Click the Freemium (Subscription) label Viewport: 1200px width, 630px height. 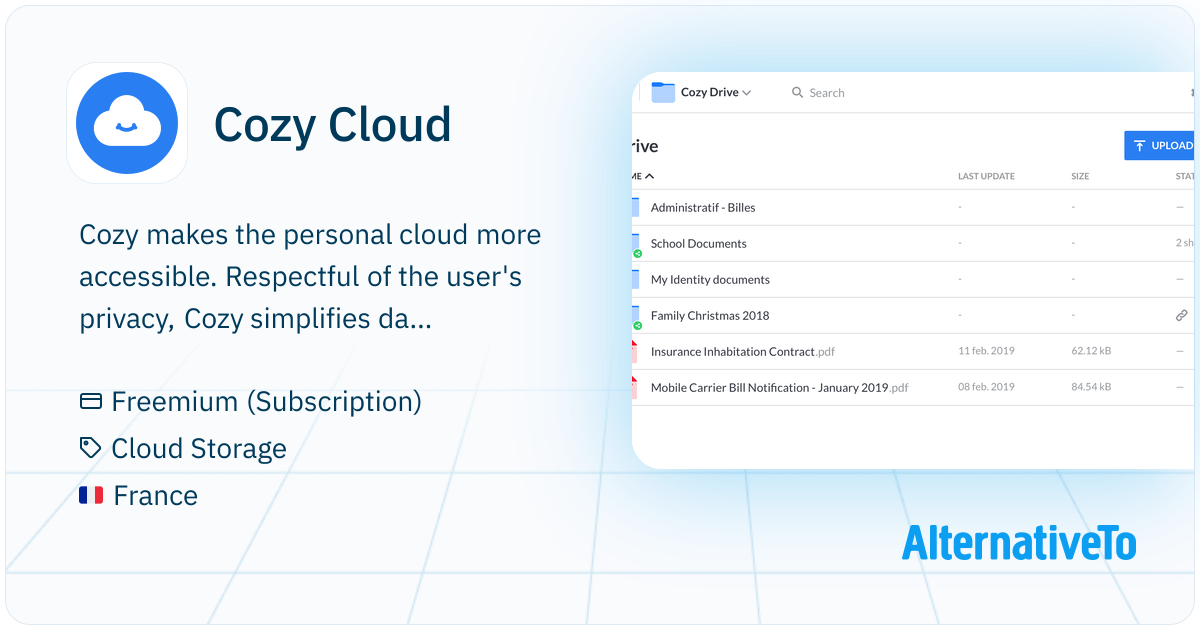[x=266, y=401]
